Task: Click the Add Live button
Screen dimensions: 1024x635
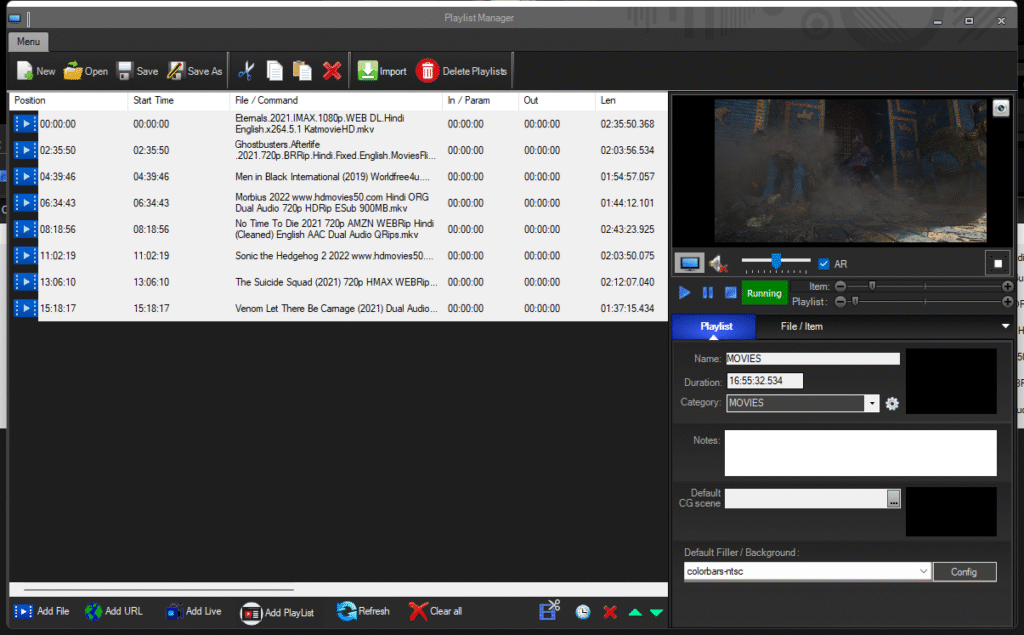Action: (192, 611)
